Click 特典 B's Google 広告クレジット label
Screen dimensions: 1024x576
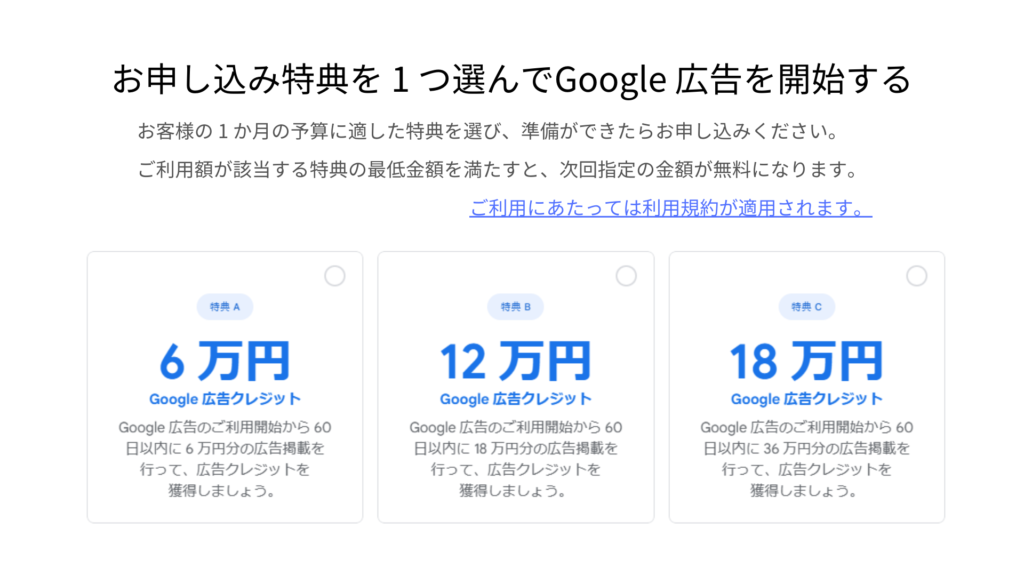(x=515, y=399)
